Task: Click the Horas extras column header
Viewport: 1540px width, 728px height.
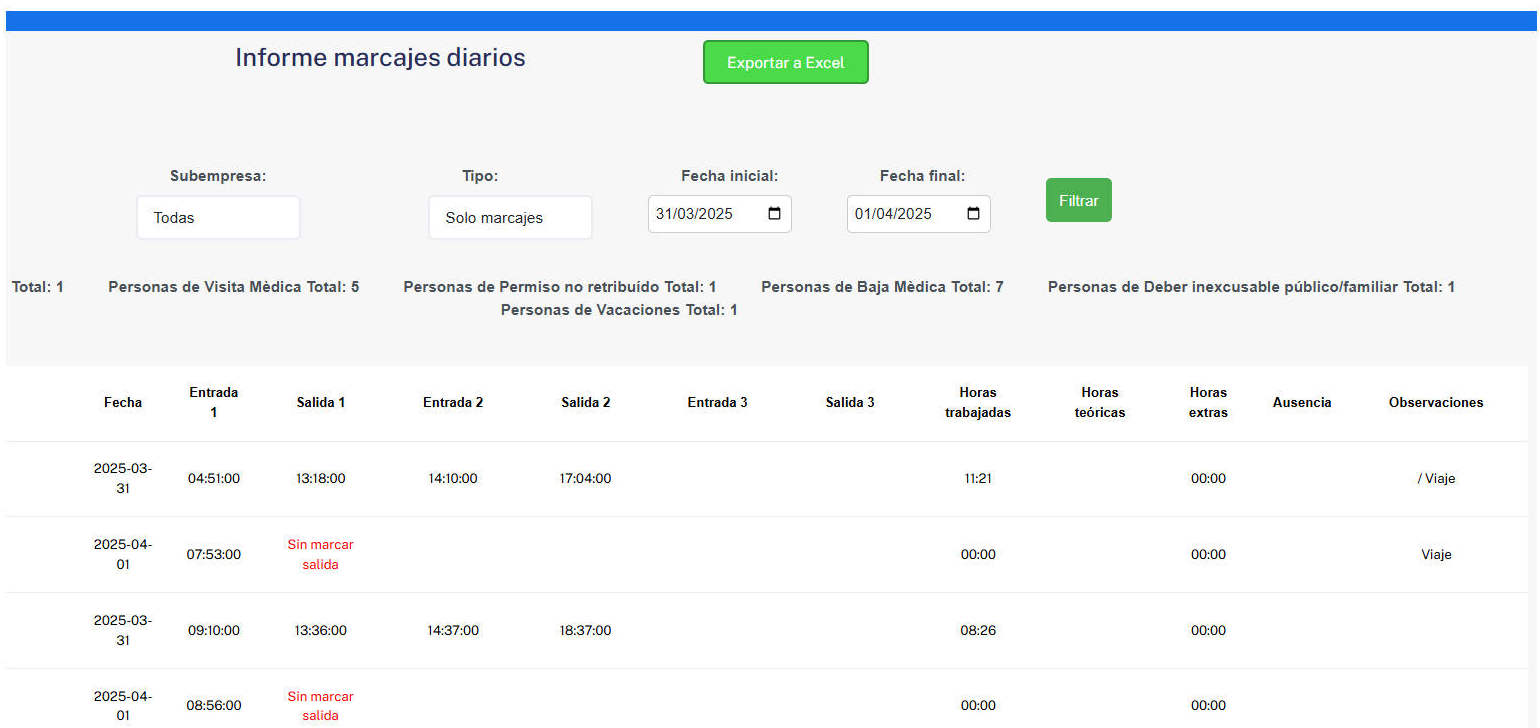Action: tap(1208, 402)
